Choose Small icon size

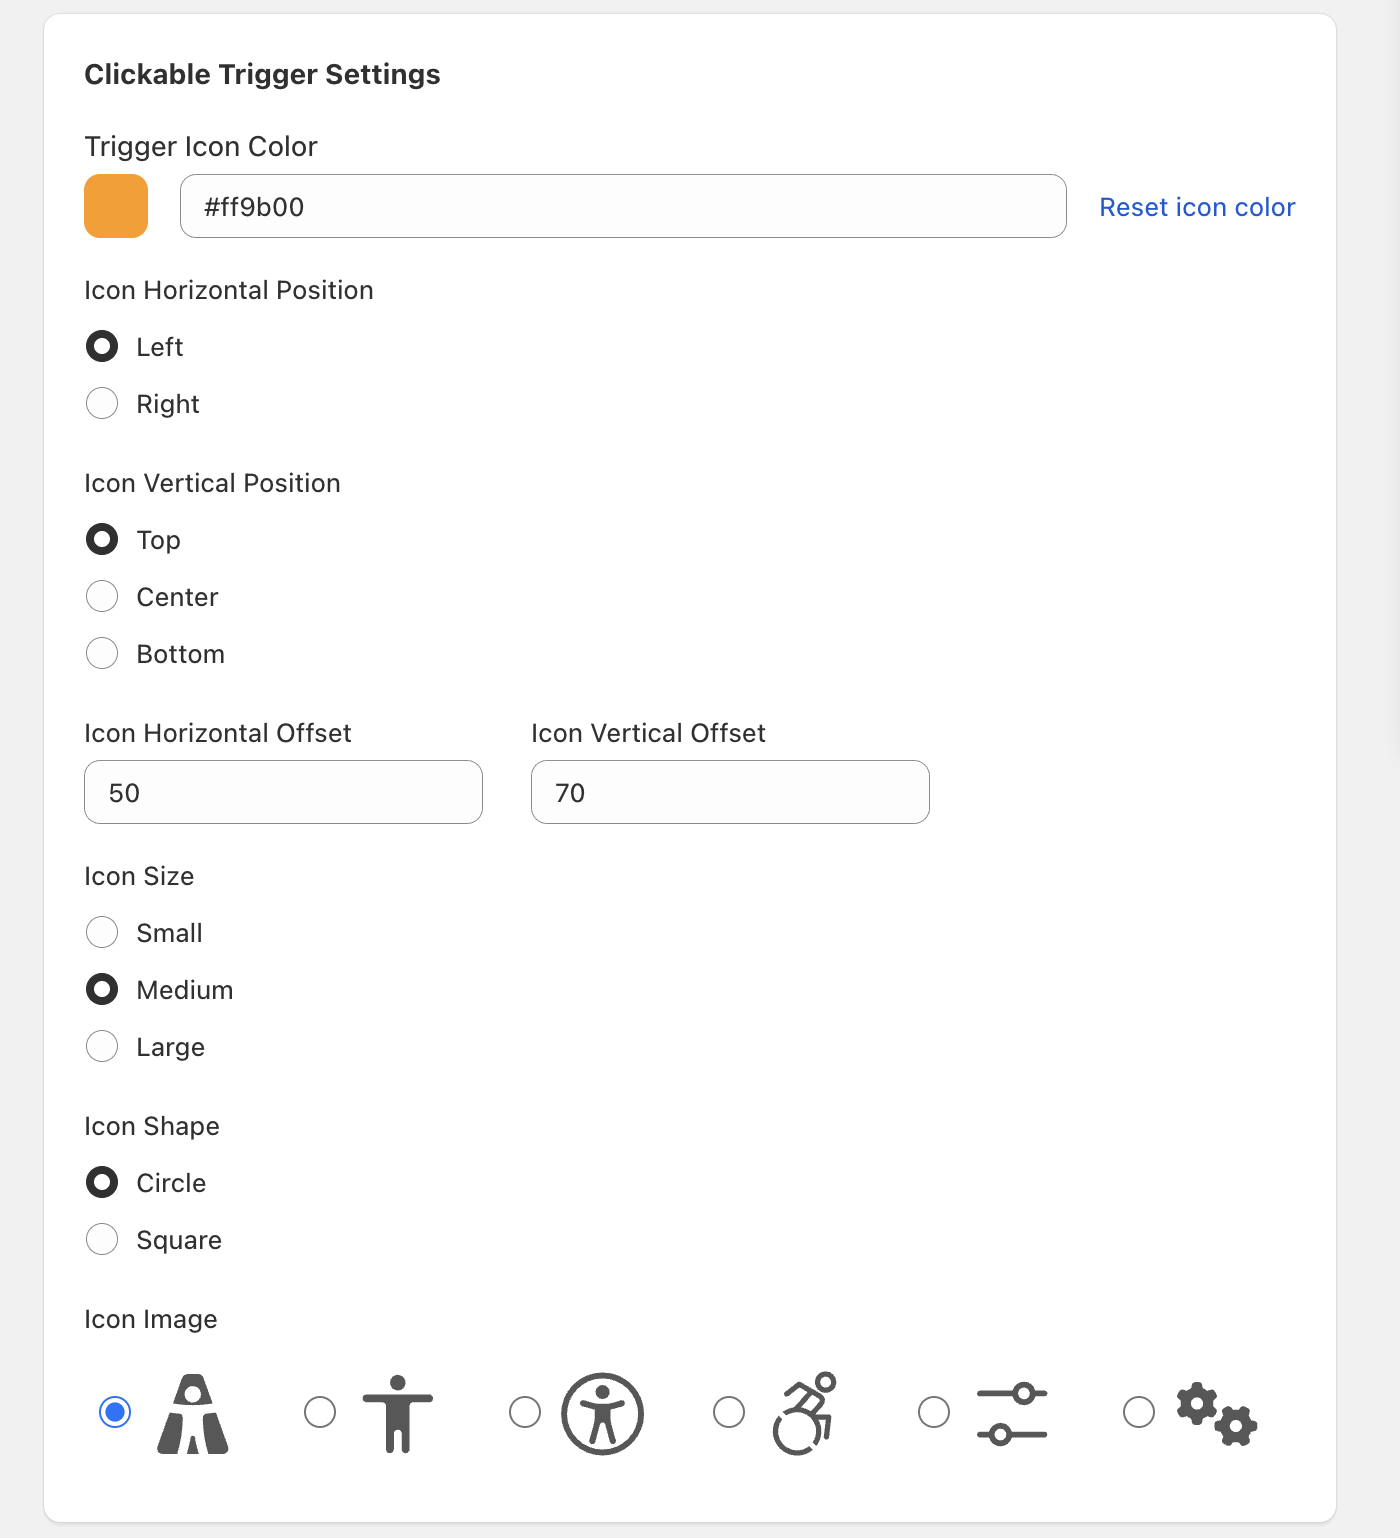coord(102,933)
